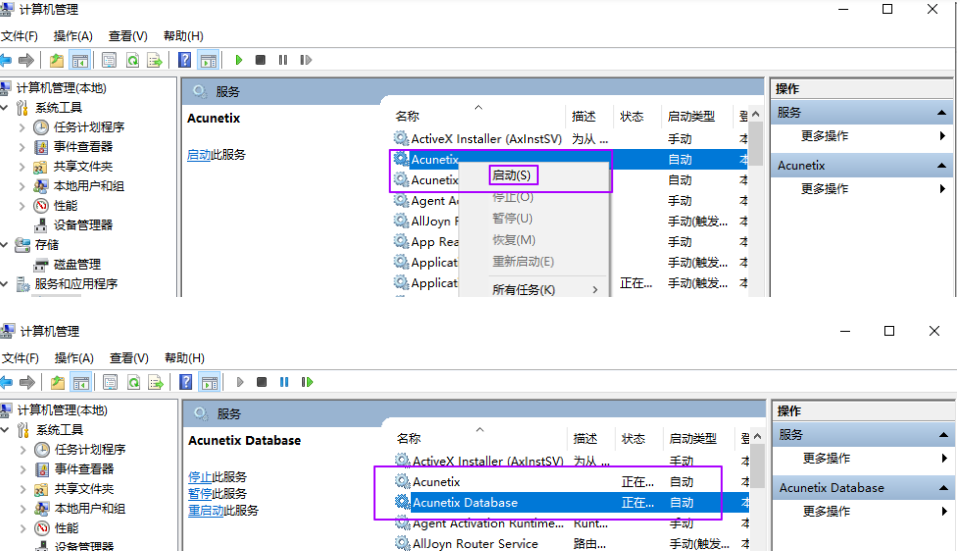The height and width of the screenshot is (560, 960).
Task: Expand 共享文件夹 node in upper window tree
Action: coord(23,166)
